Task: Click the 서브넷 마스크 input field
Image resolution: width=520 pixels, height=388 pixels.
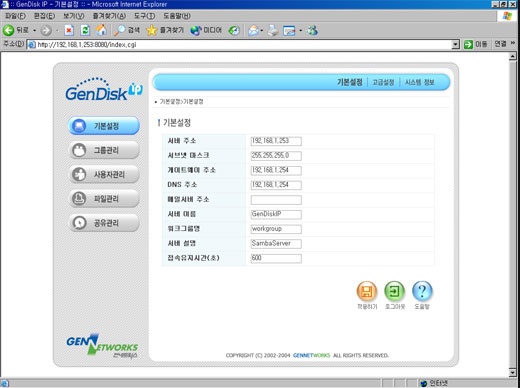Action: (x=276, y=156)
